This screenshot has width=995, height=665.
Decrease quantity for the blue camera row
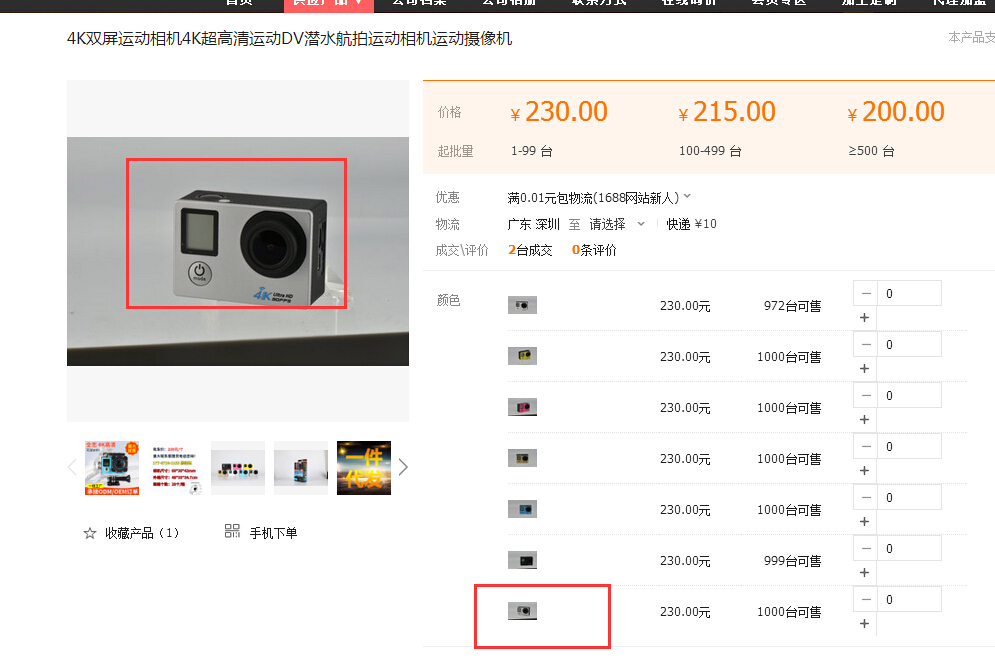[x=866, y=497]
